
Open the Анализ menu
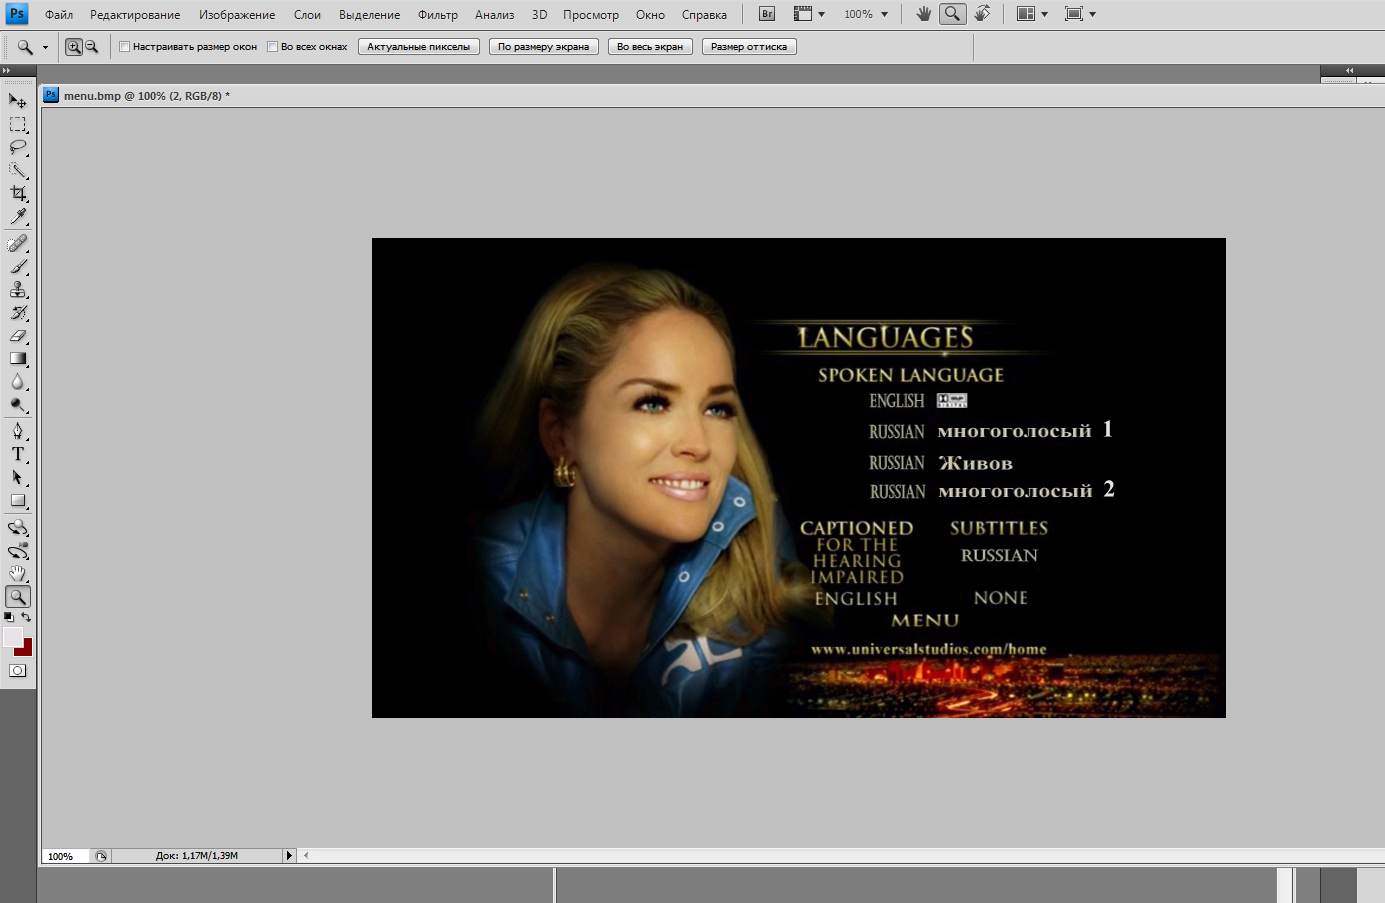pos(494,15)
